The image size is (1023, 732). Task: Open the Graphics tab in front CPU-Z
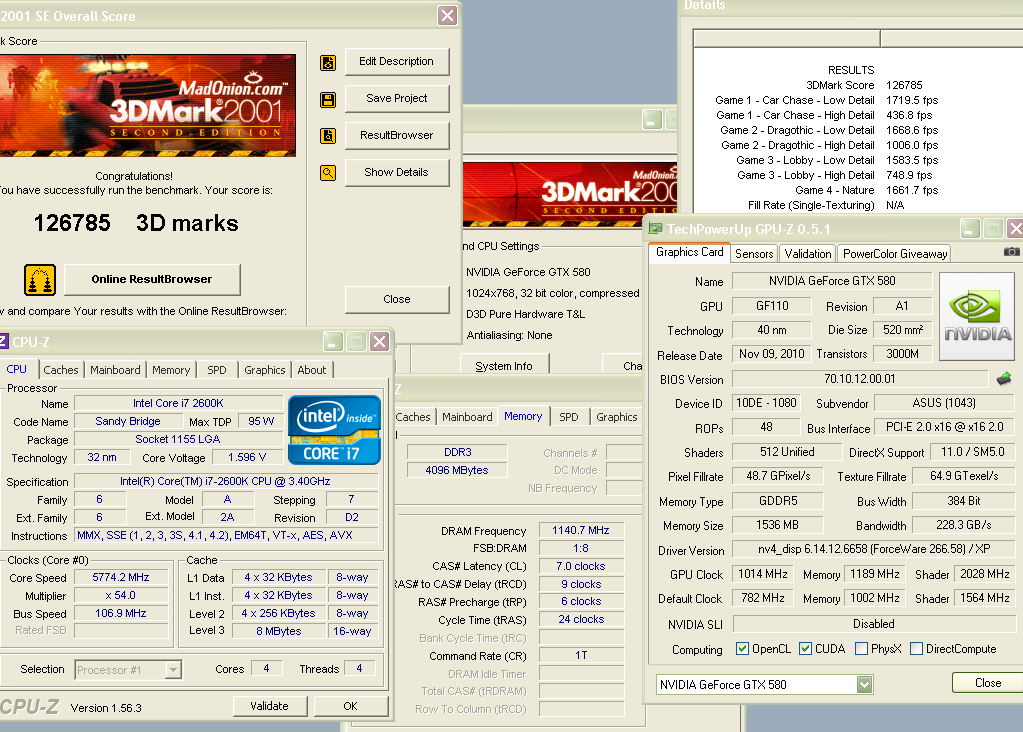[x=264, y=370]
